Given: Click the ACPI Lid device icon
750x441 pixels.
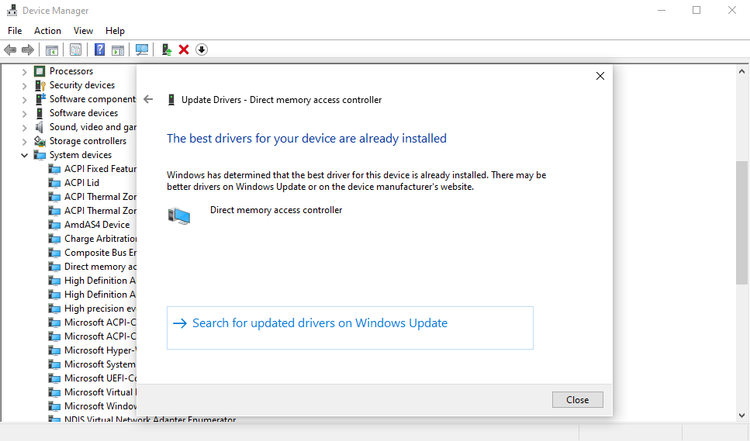Looking at the screenshot, I should (55, 183).
